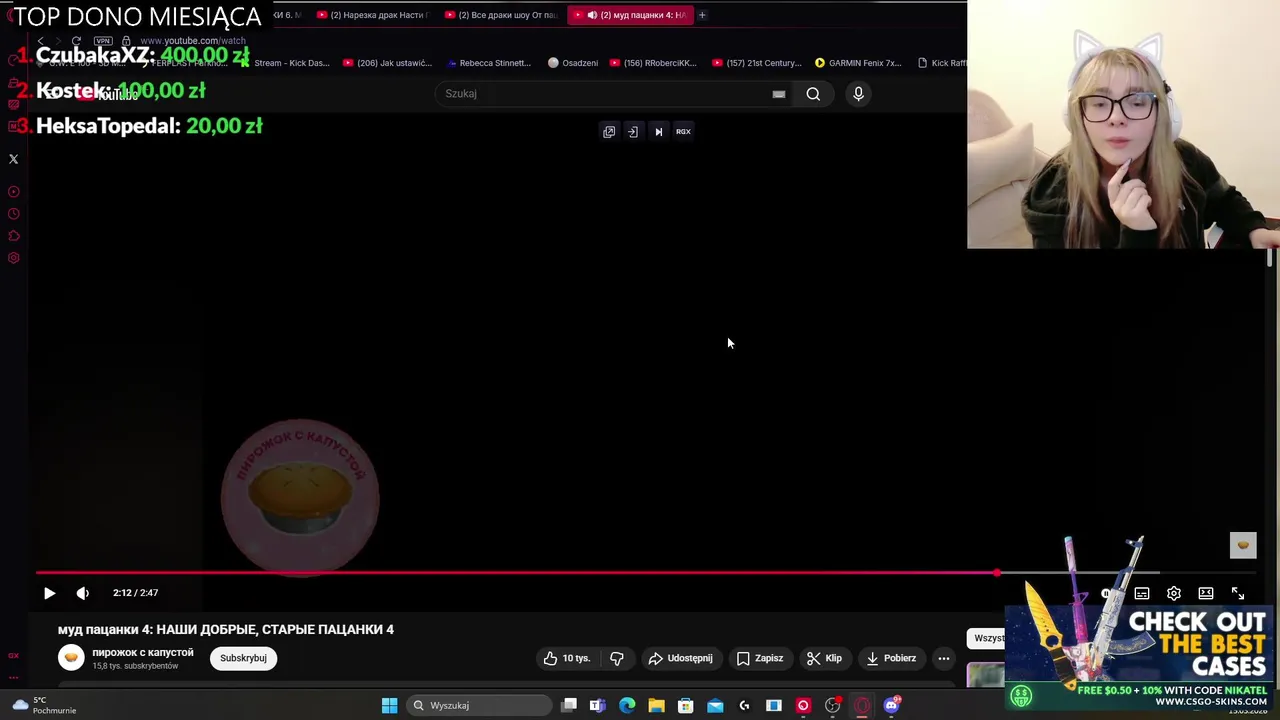Viewport: 1280px width, 720px height.
Task: Click the www.youtube.com/watch address bar
Action: (192, 41)
